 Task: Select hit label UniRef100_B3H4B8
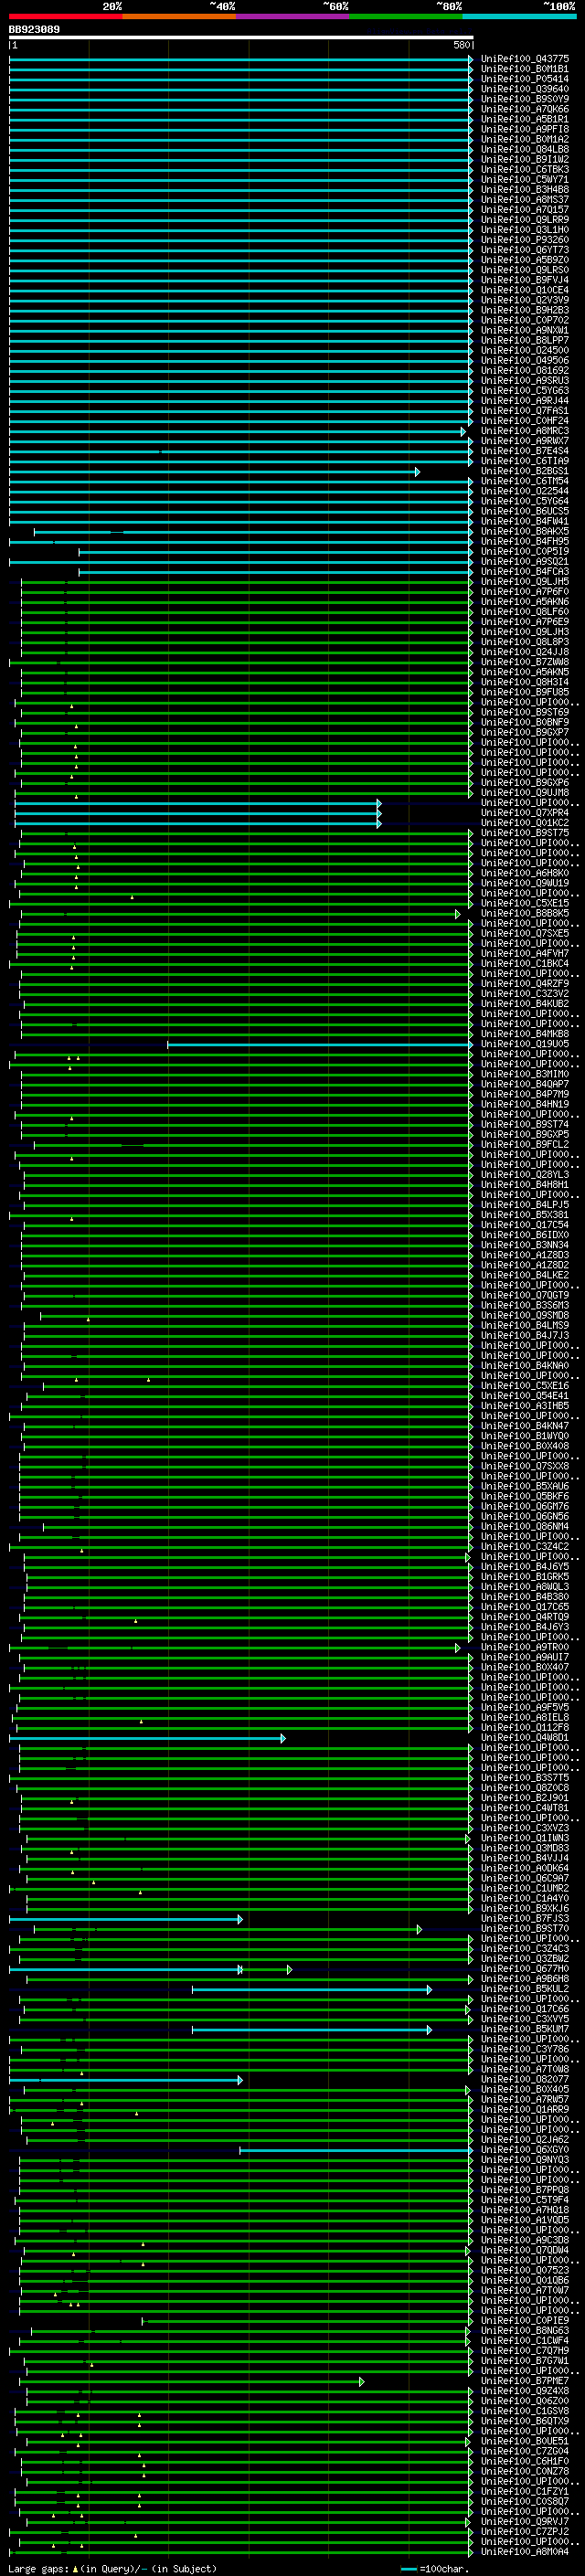click(x=525, y=189)
